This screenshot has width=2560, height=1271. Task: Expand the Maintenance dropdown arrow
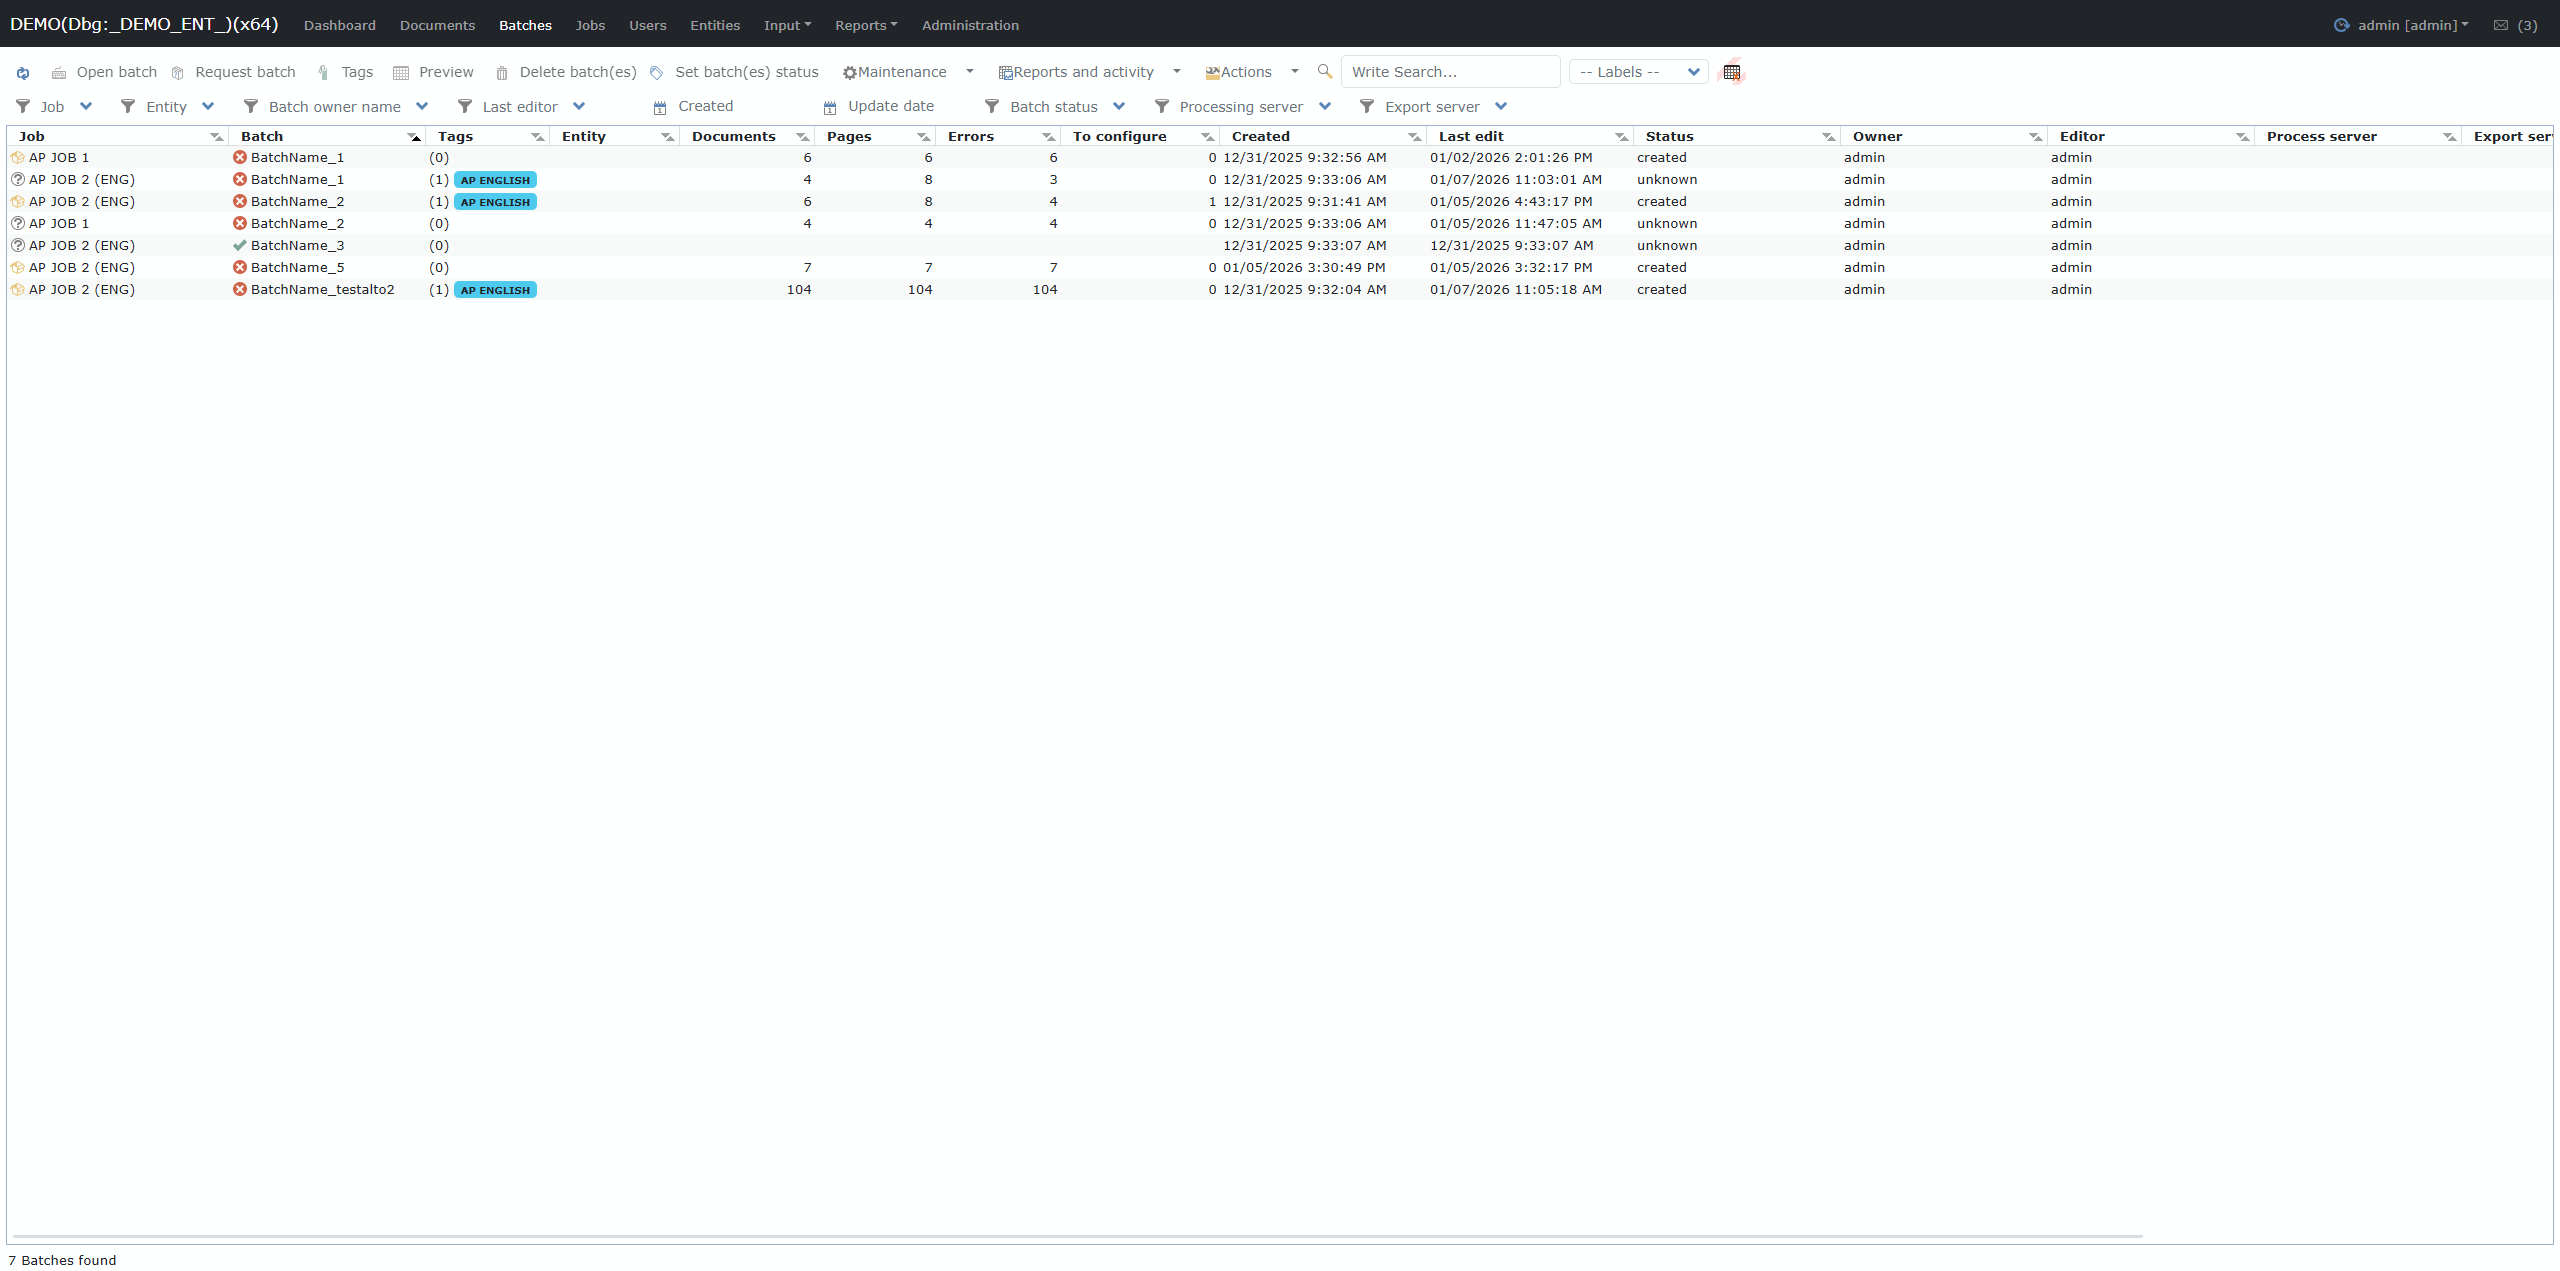pos(969,72)
